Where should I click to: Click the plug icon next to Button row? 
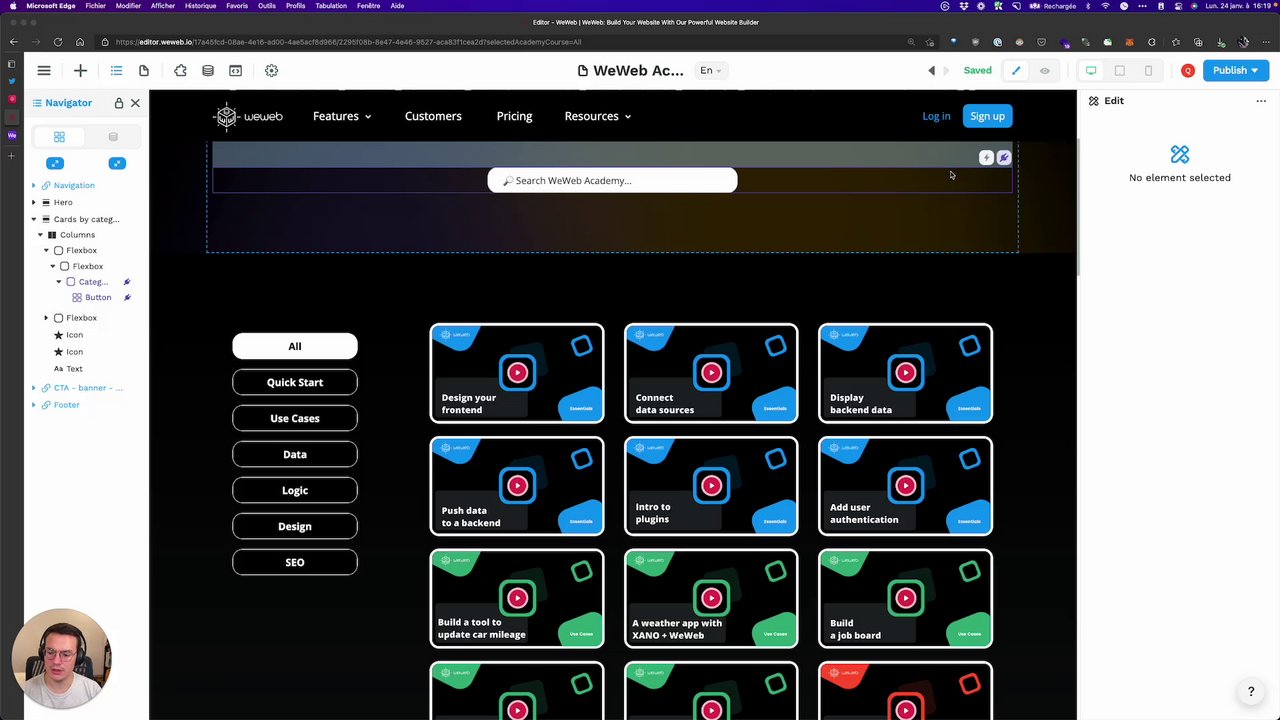pyautogui.click(x=127, y=298)
